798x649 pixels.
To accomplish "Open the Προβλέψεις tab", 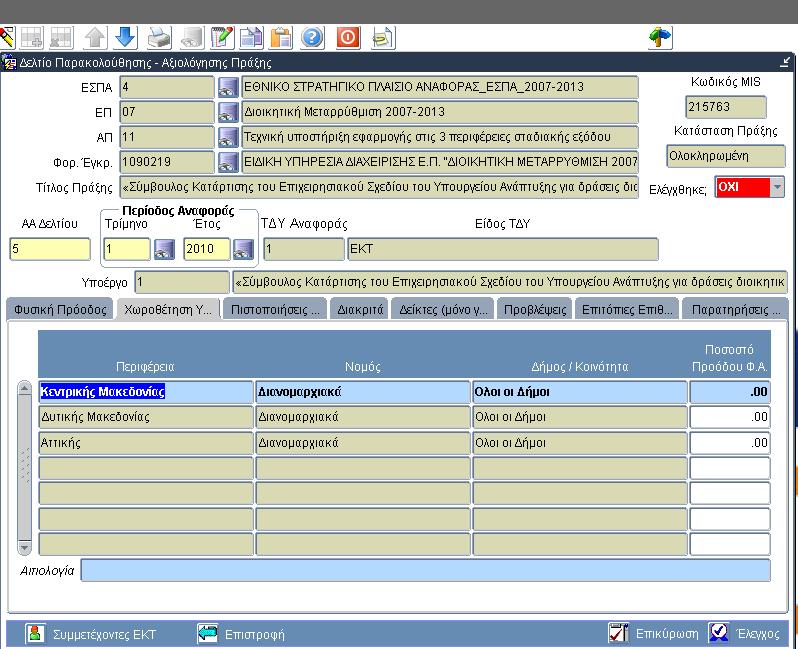I will tap(535, 309).
